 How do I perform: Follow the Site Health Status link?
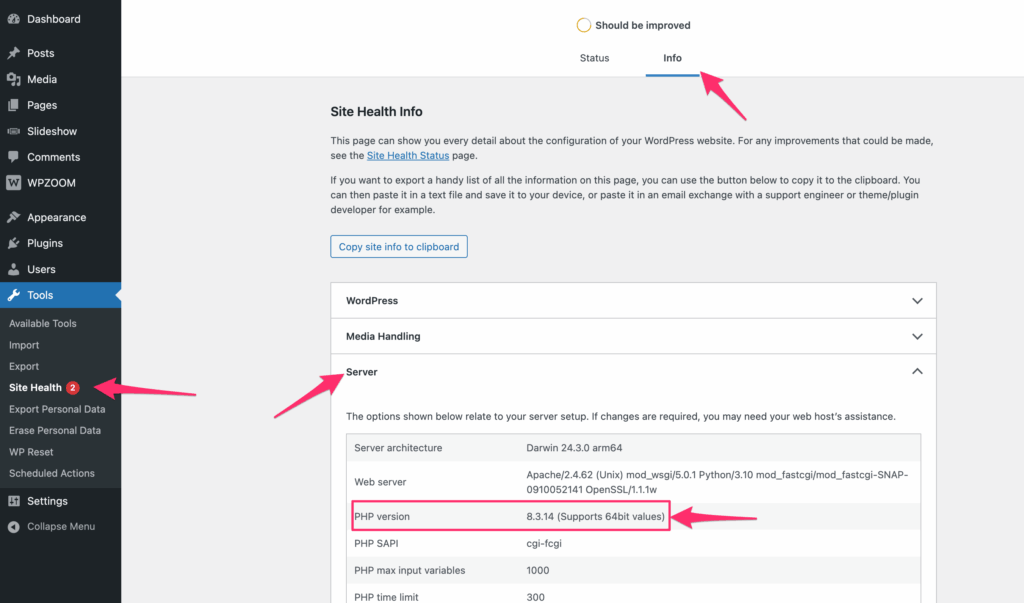[x=410, y=156]
